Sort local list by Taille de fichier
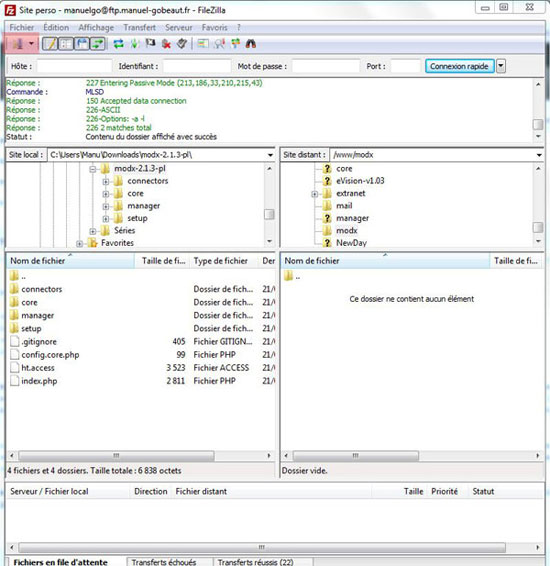 click(162, 261)
